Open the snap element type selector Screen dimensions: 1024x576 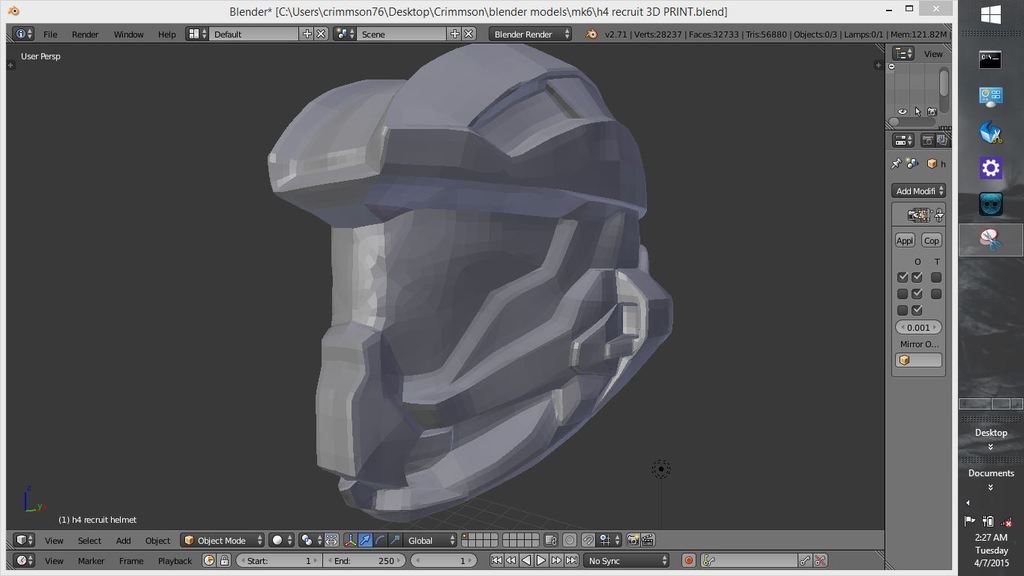(609, 540)
